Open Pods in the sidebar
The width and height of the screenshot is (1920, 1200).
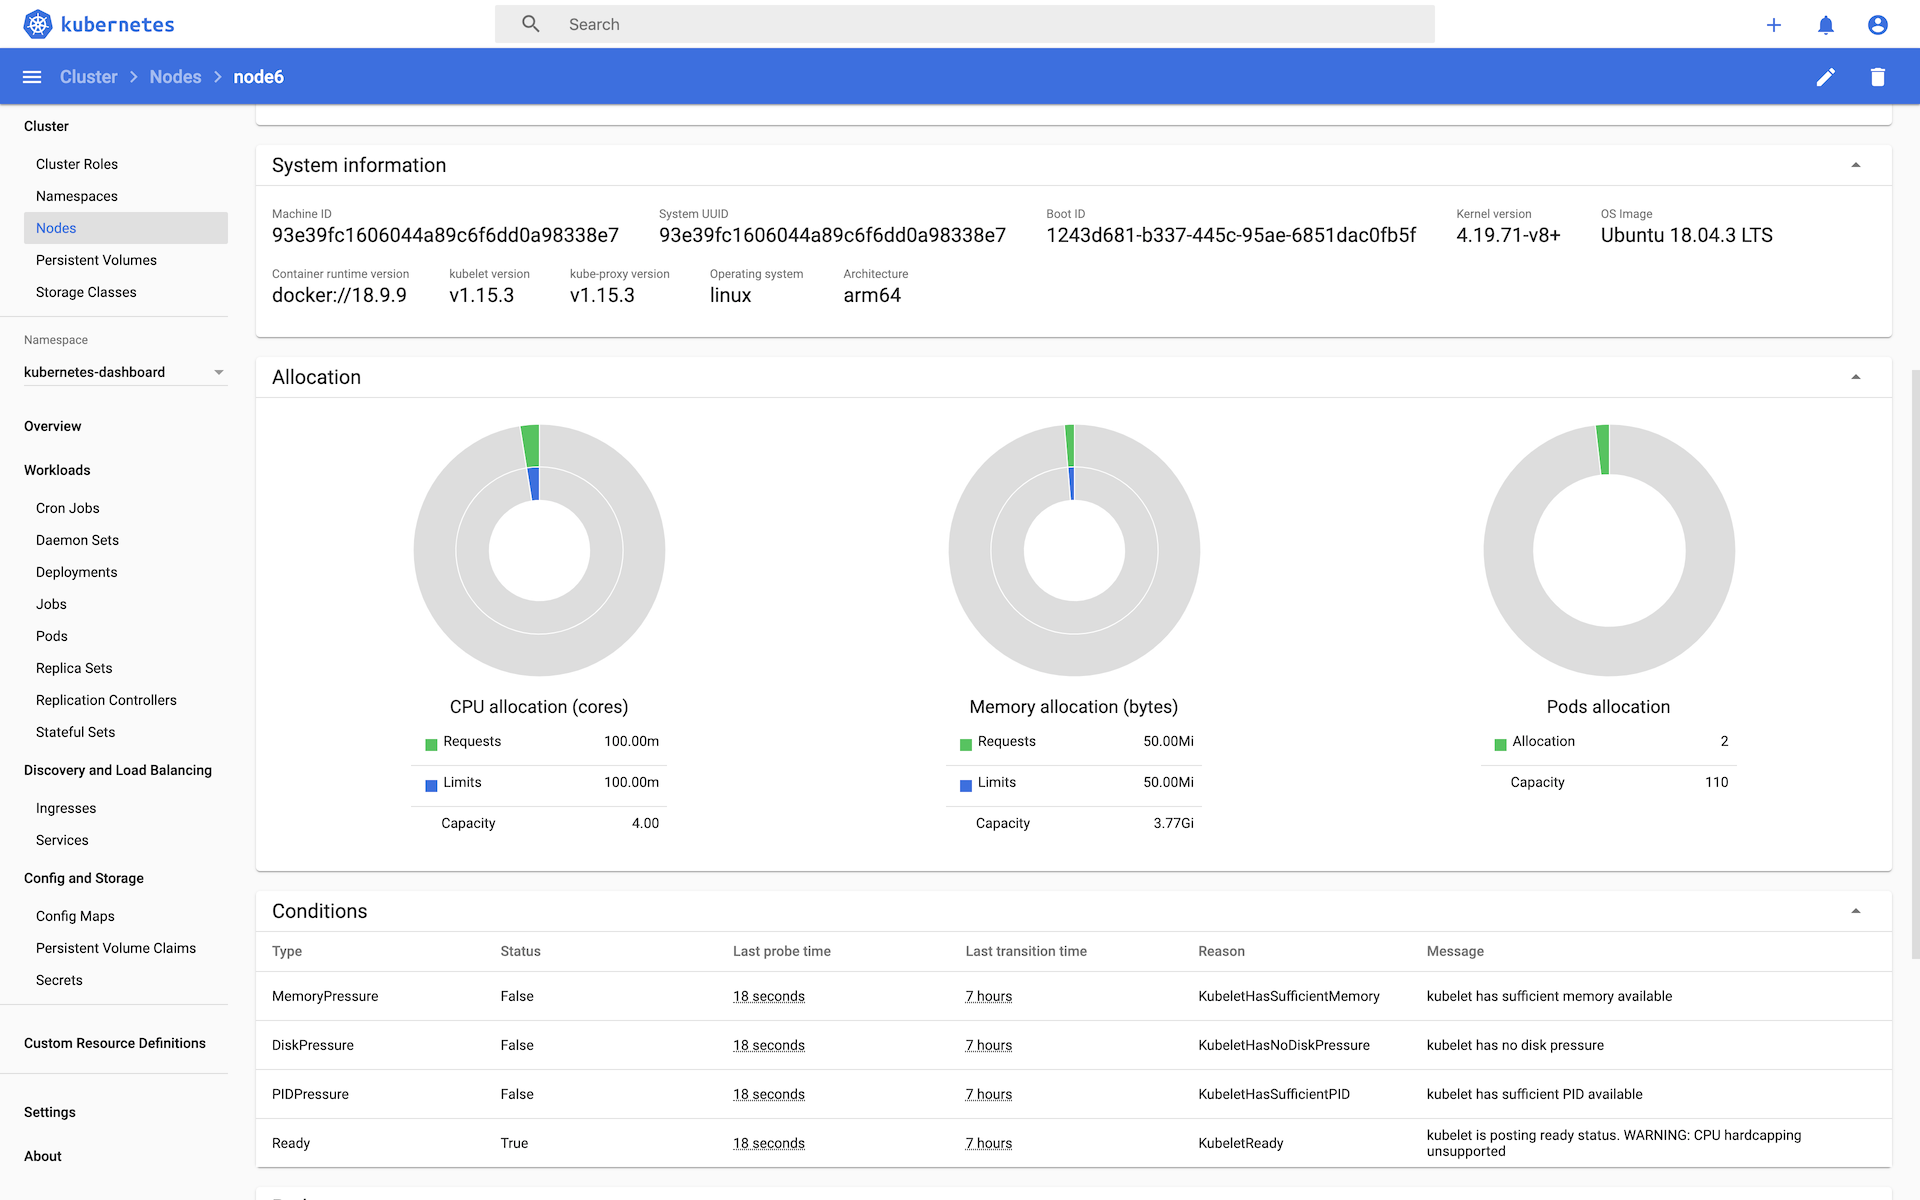point(52,636)
